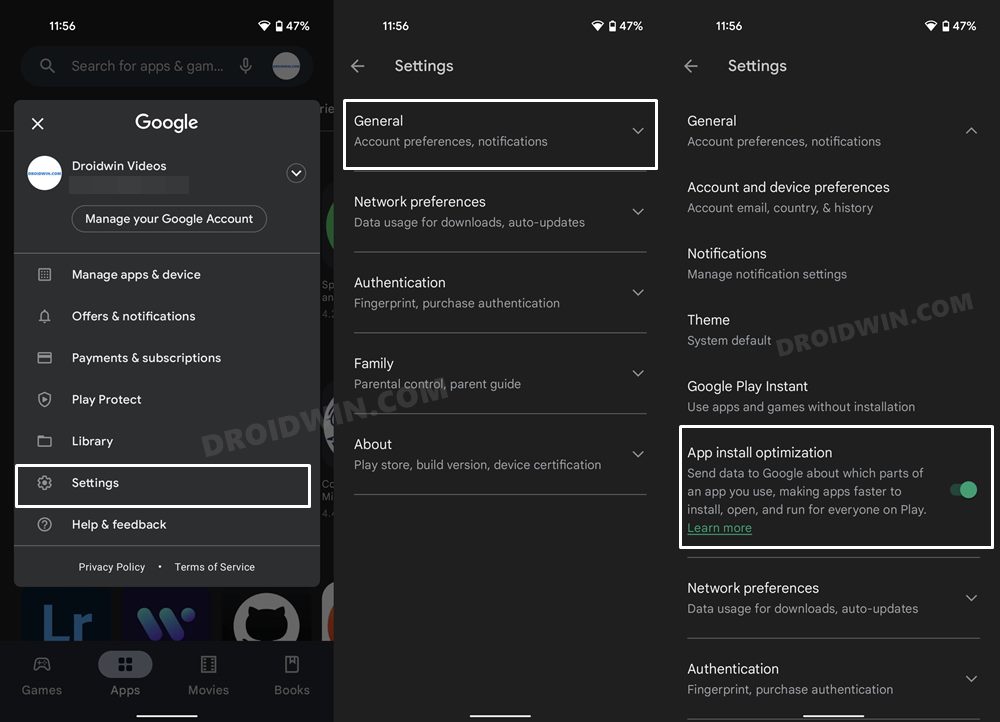Open Manage your Google Account
This screenshot has width=1000, height=722.
click(168, 218)
